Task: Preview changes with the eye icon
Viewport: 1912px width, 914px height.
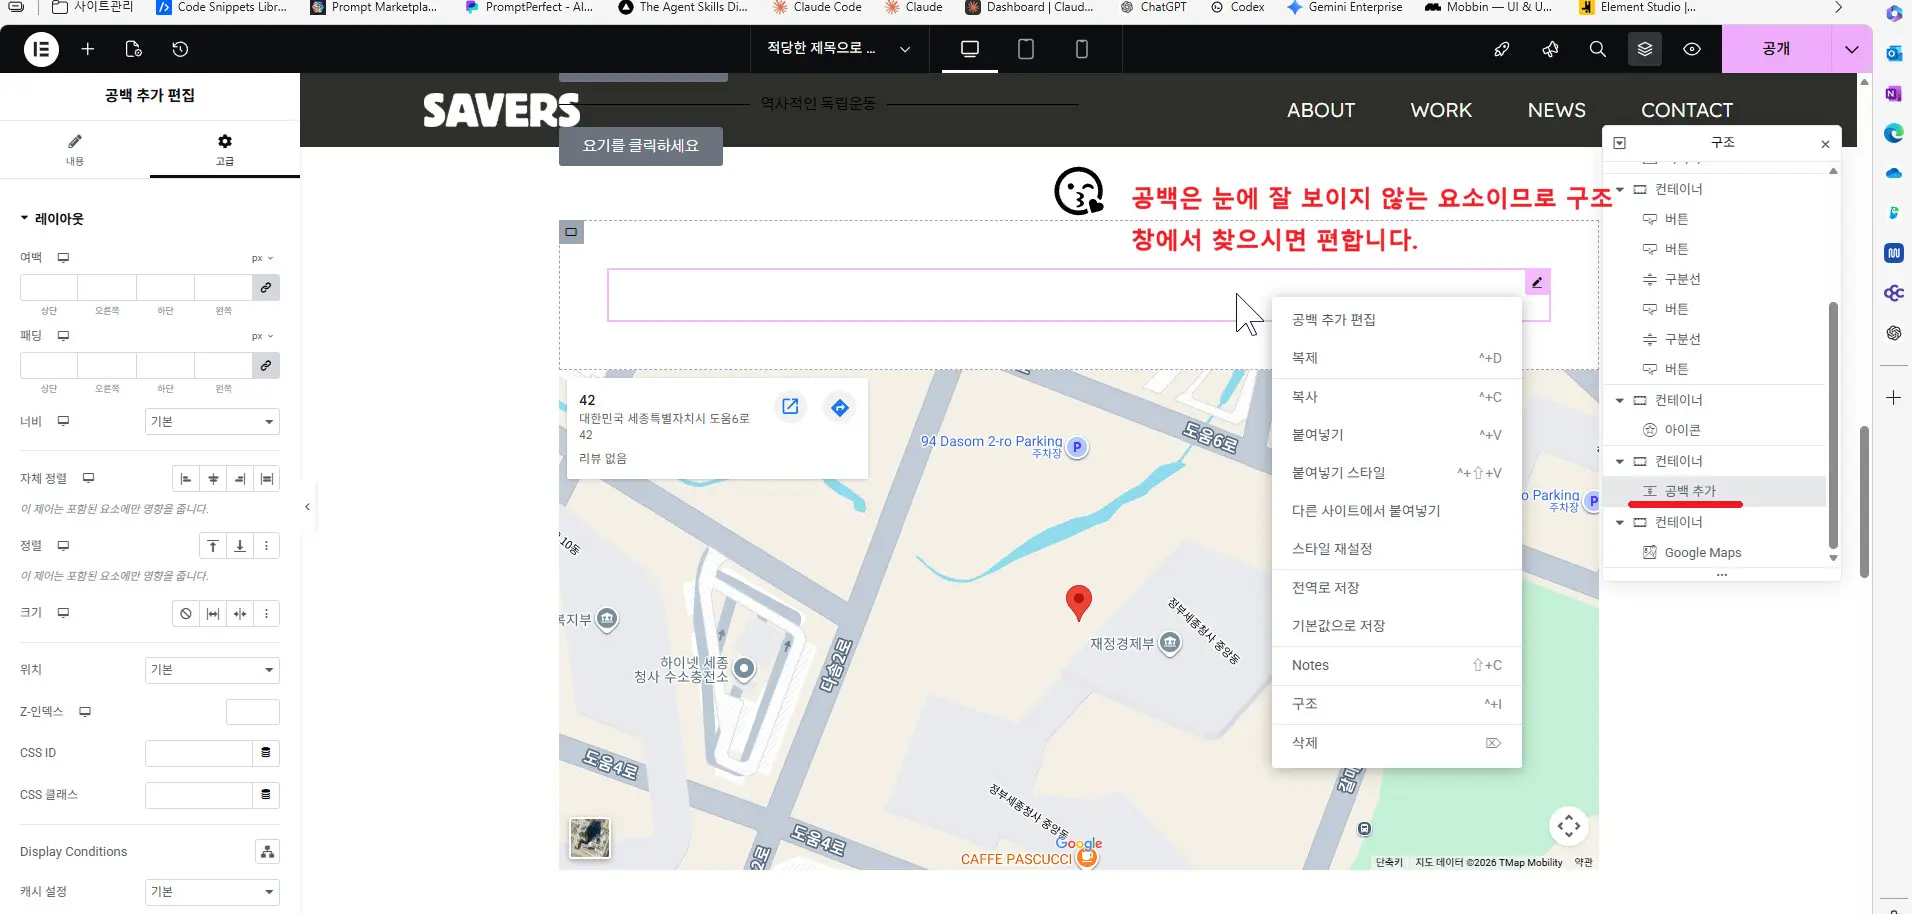Action: tap(1692, 49)
